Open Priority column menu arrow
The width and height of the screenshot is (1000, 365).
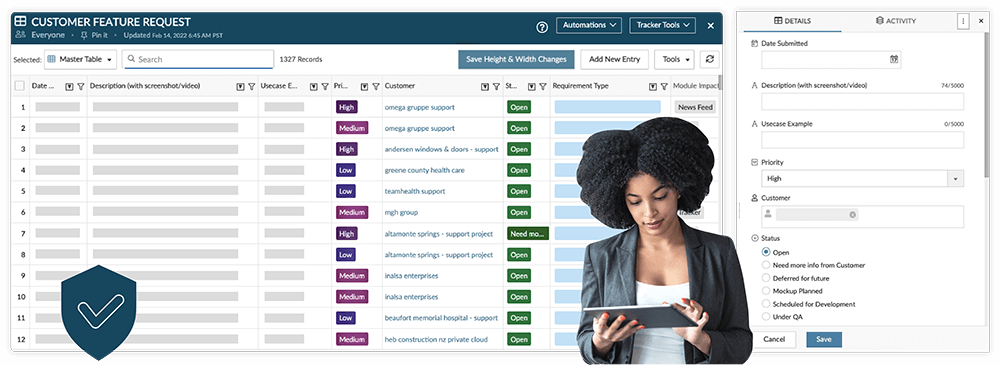tap(364, 86)
